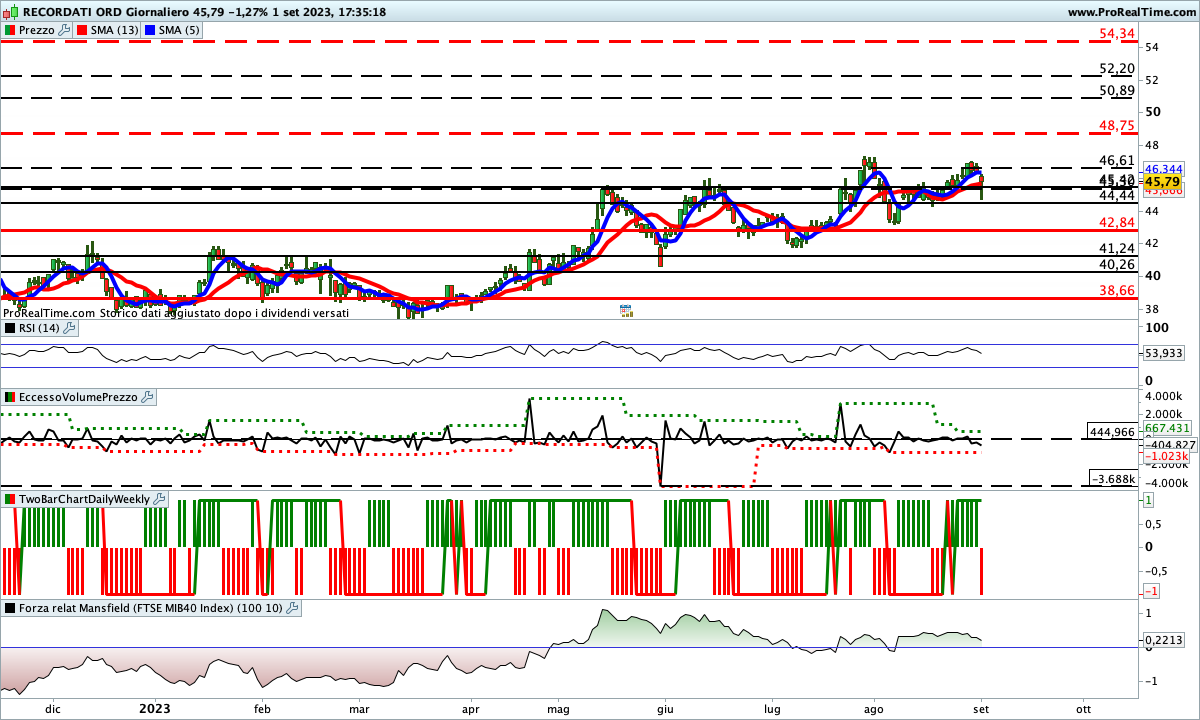Click the Prezzo red-green color icon

click(x=10, y=30)
